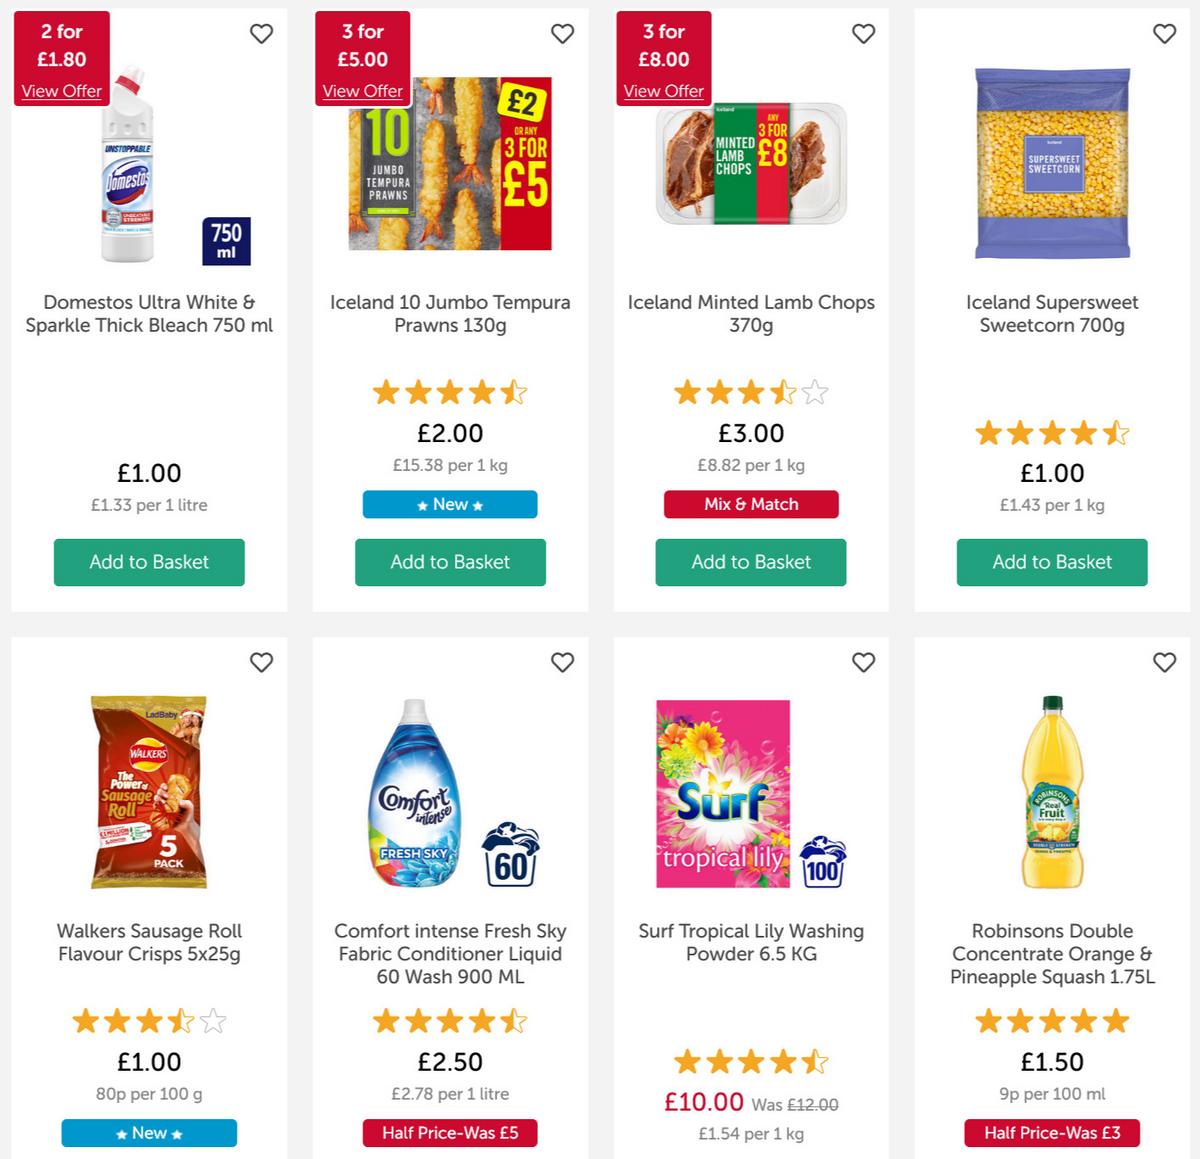Add Iceland Minted Lamb Chops to basket

751,562
